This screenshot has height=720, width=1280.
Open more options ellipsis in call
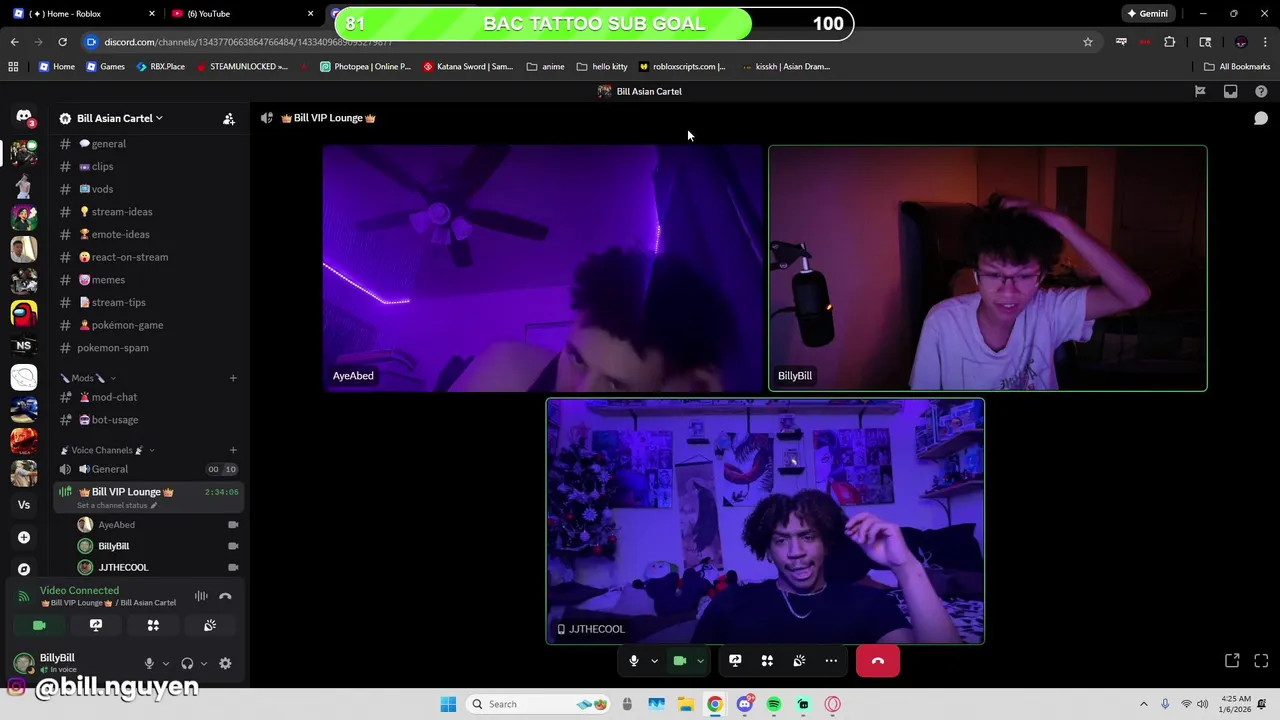click(831, 661)
